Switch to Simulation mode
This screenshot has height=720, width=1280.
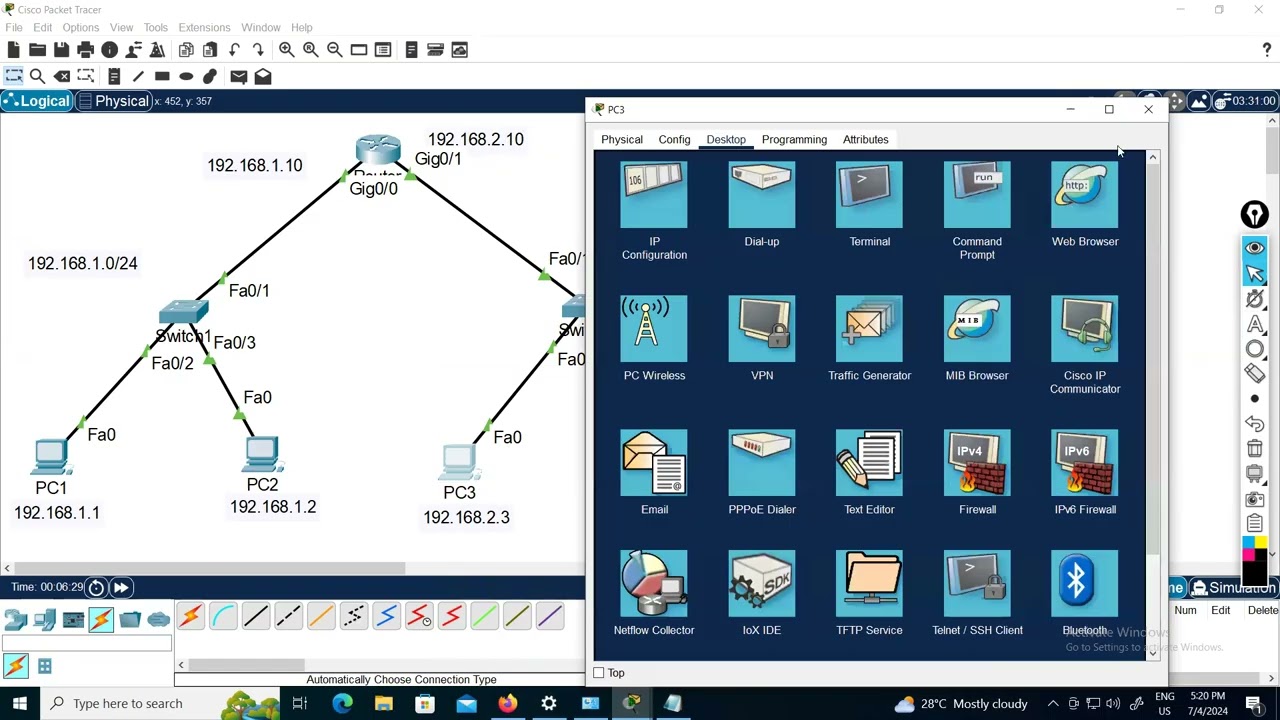tap(1232, 588)
